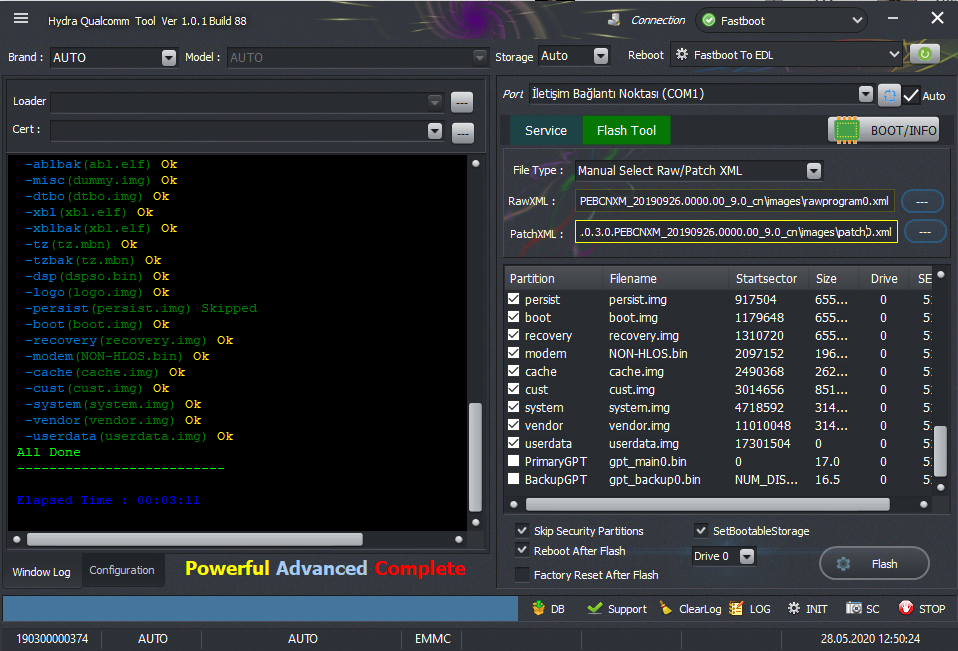
Task: Open the Port selection dropdown
Action: [x=866, y=94]
